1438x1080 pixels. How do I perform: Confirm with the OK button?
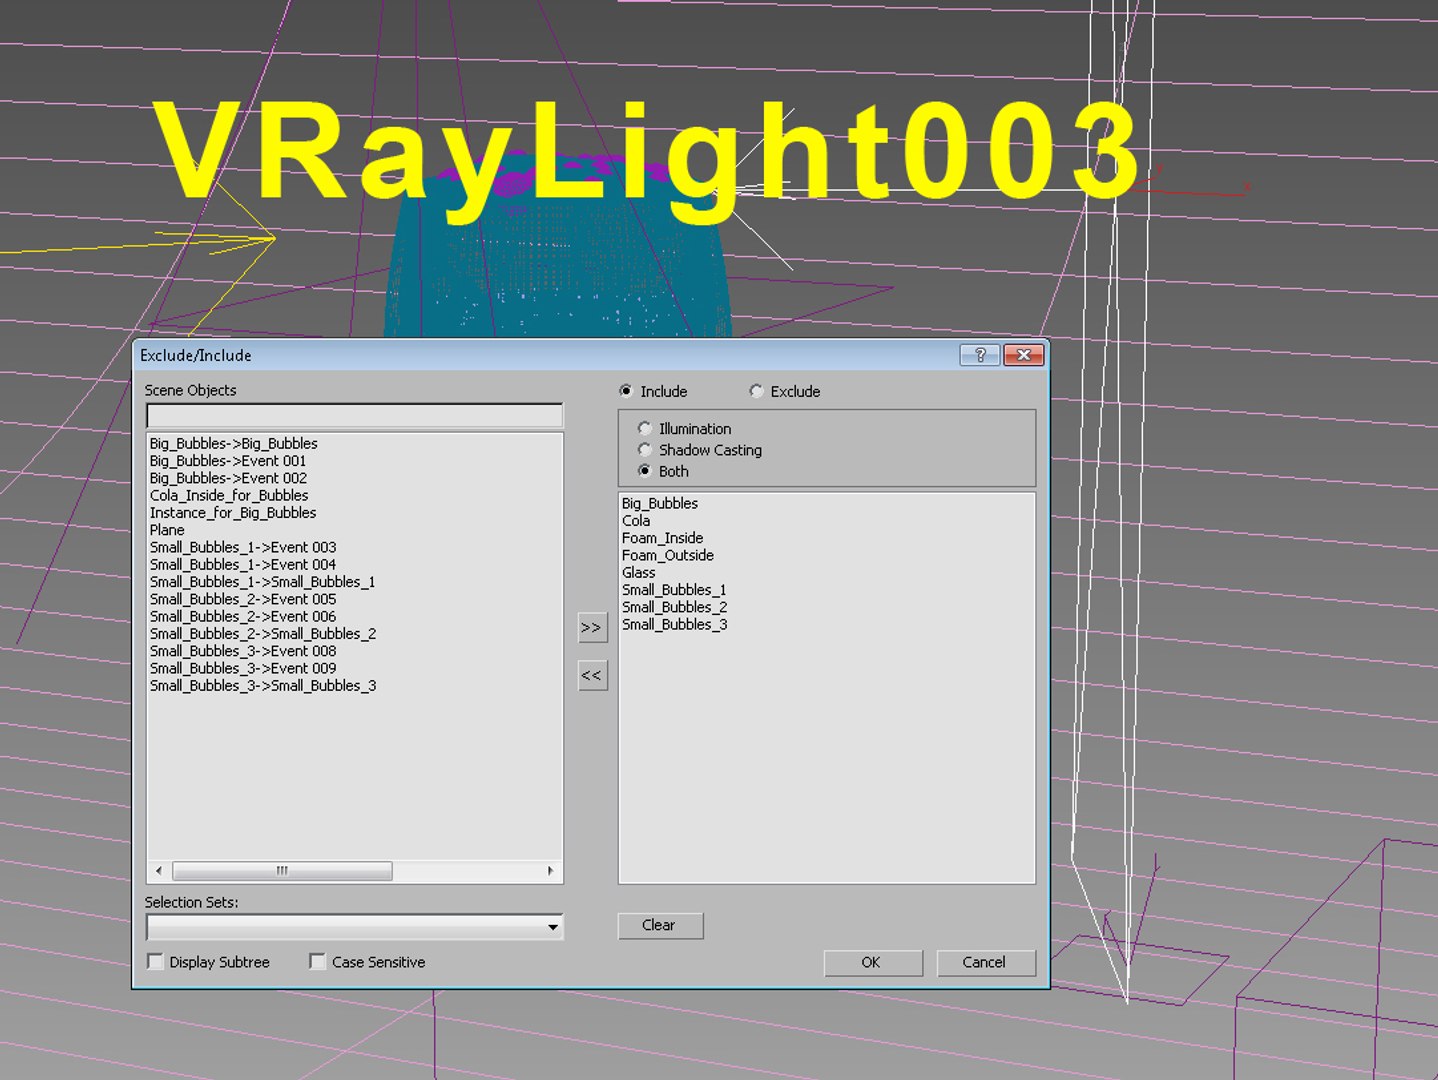(x=872, y=962)
